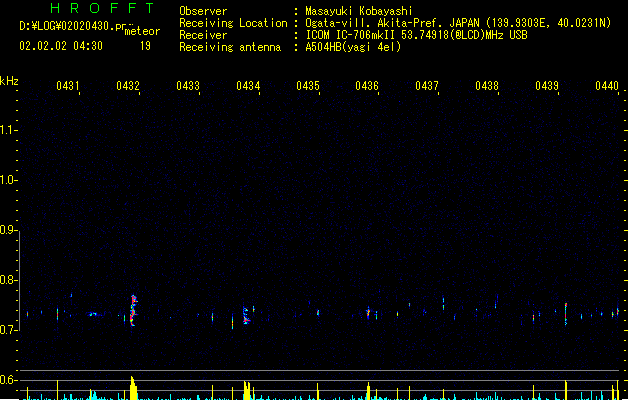Click the 0432 time marker

click(128, 86)
